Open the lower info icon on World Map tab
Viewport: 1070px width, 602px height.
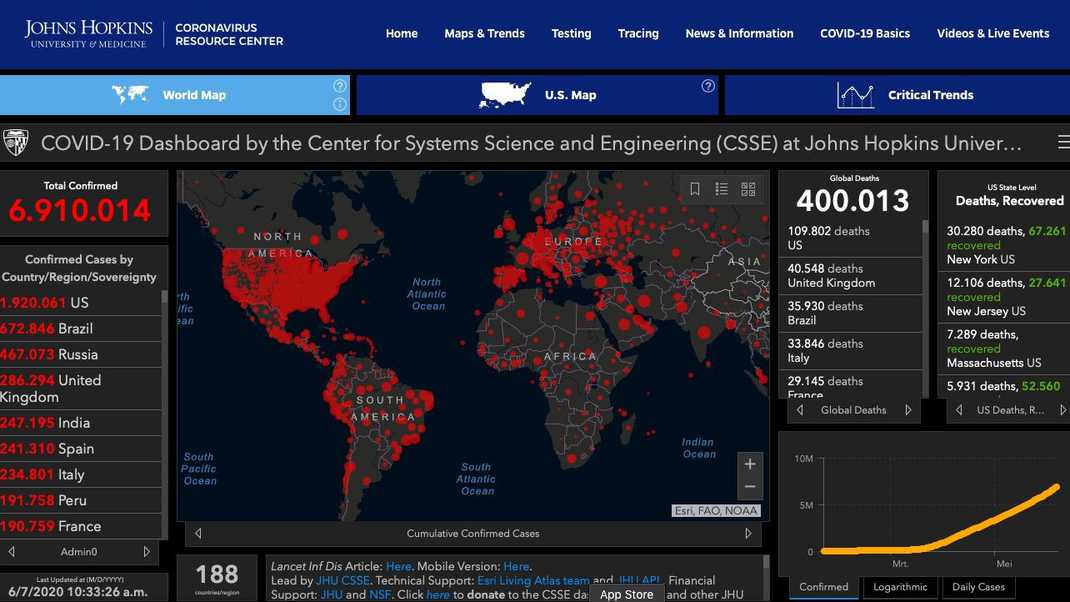click(x=339, y=104)
